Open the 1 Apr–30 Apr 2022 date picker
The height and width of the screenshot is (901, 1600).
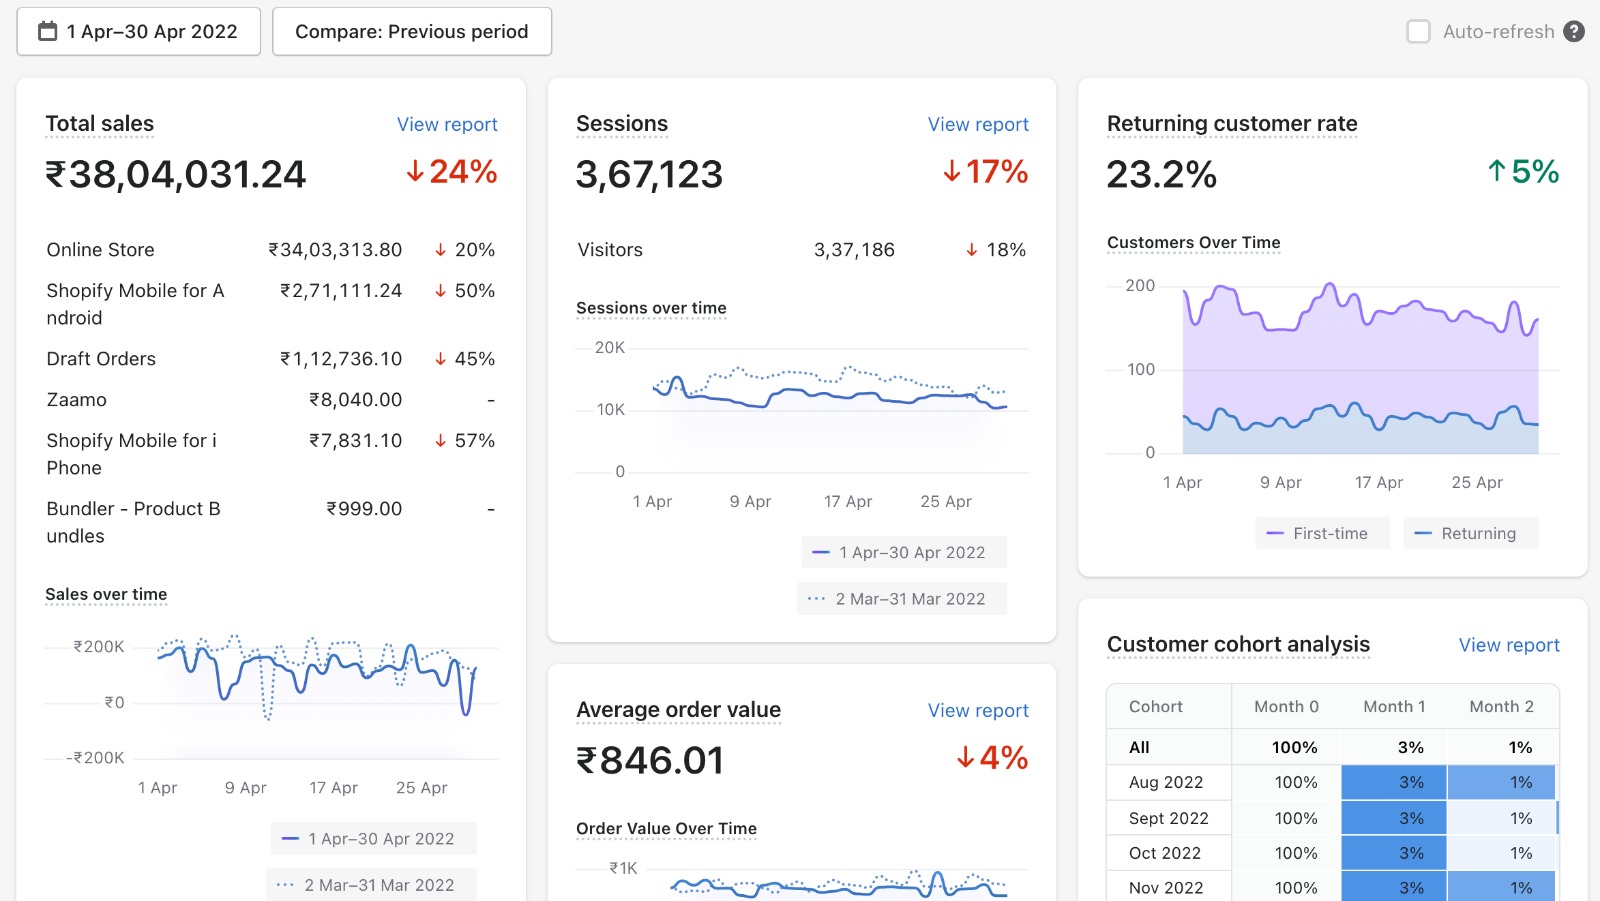[139, 32]
